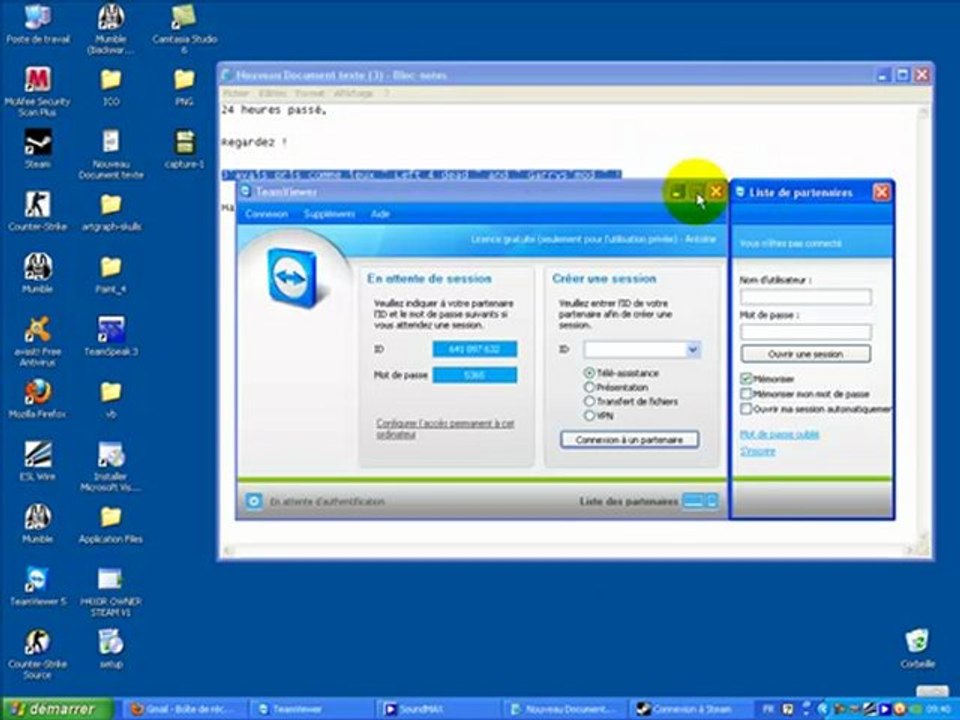Image resolution: width=960 pixels, height=720 pixels.
Task: Open the Aide menu in TeamViewer
Action: (x=380, y=214)
